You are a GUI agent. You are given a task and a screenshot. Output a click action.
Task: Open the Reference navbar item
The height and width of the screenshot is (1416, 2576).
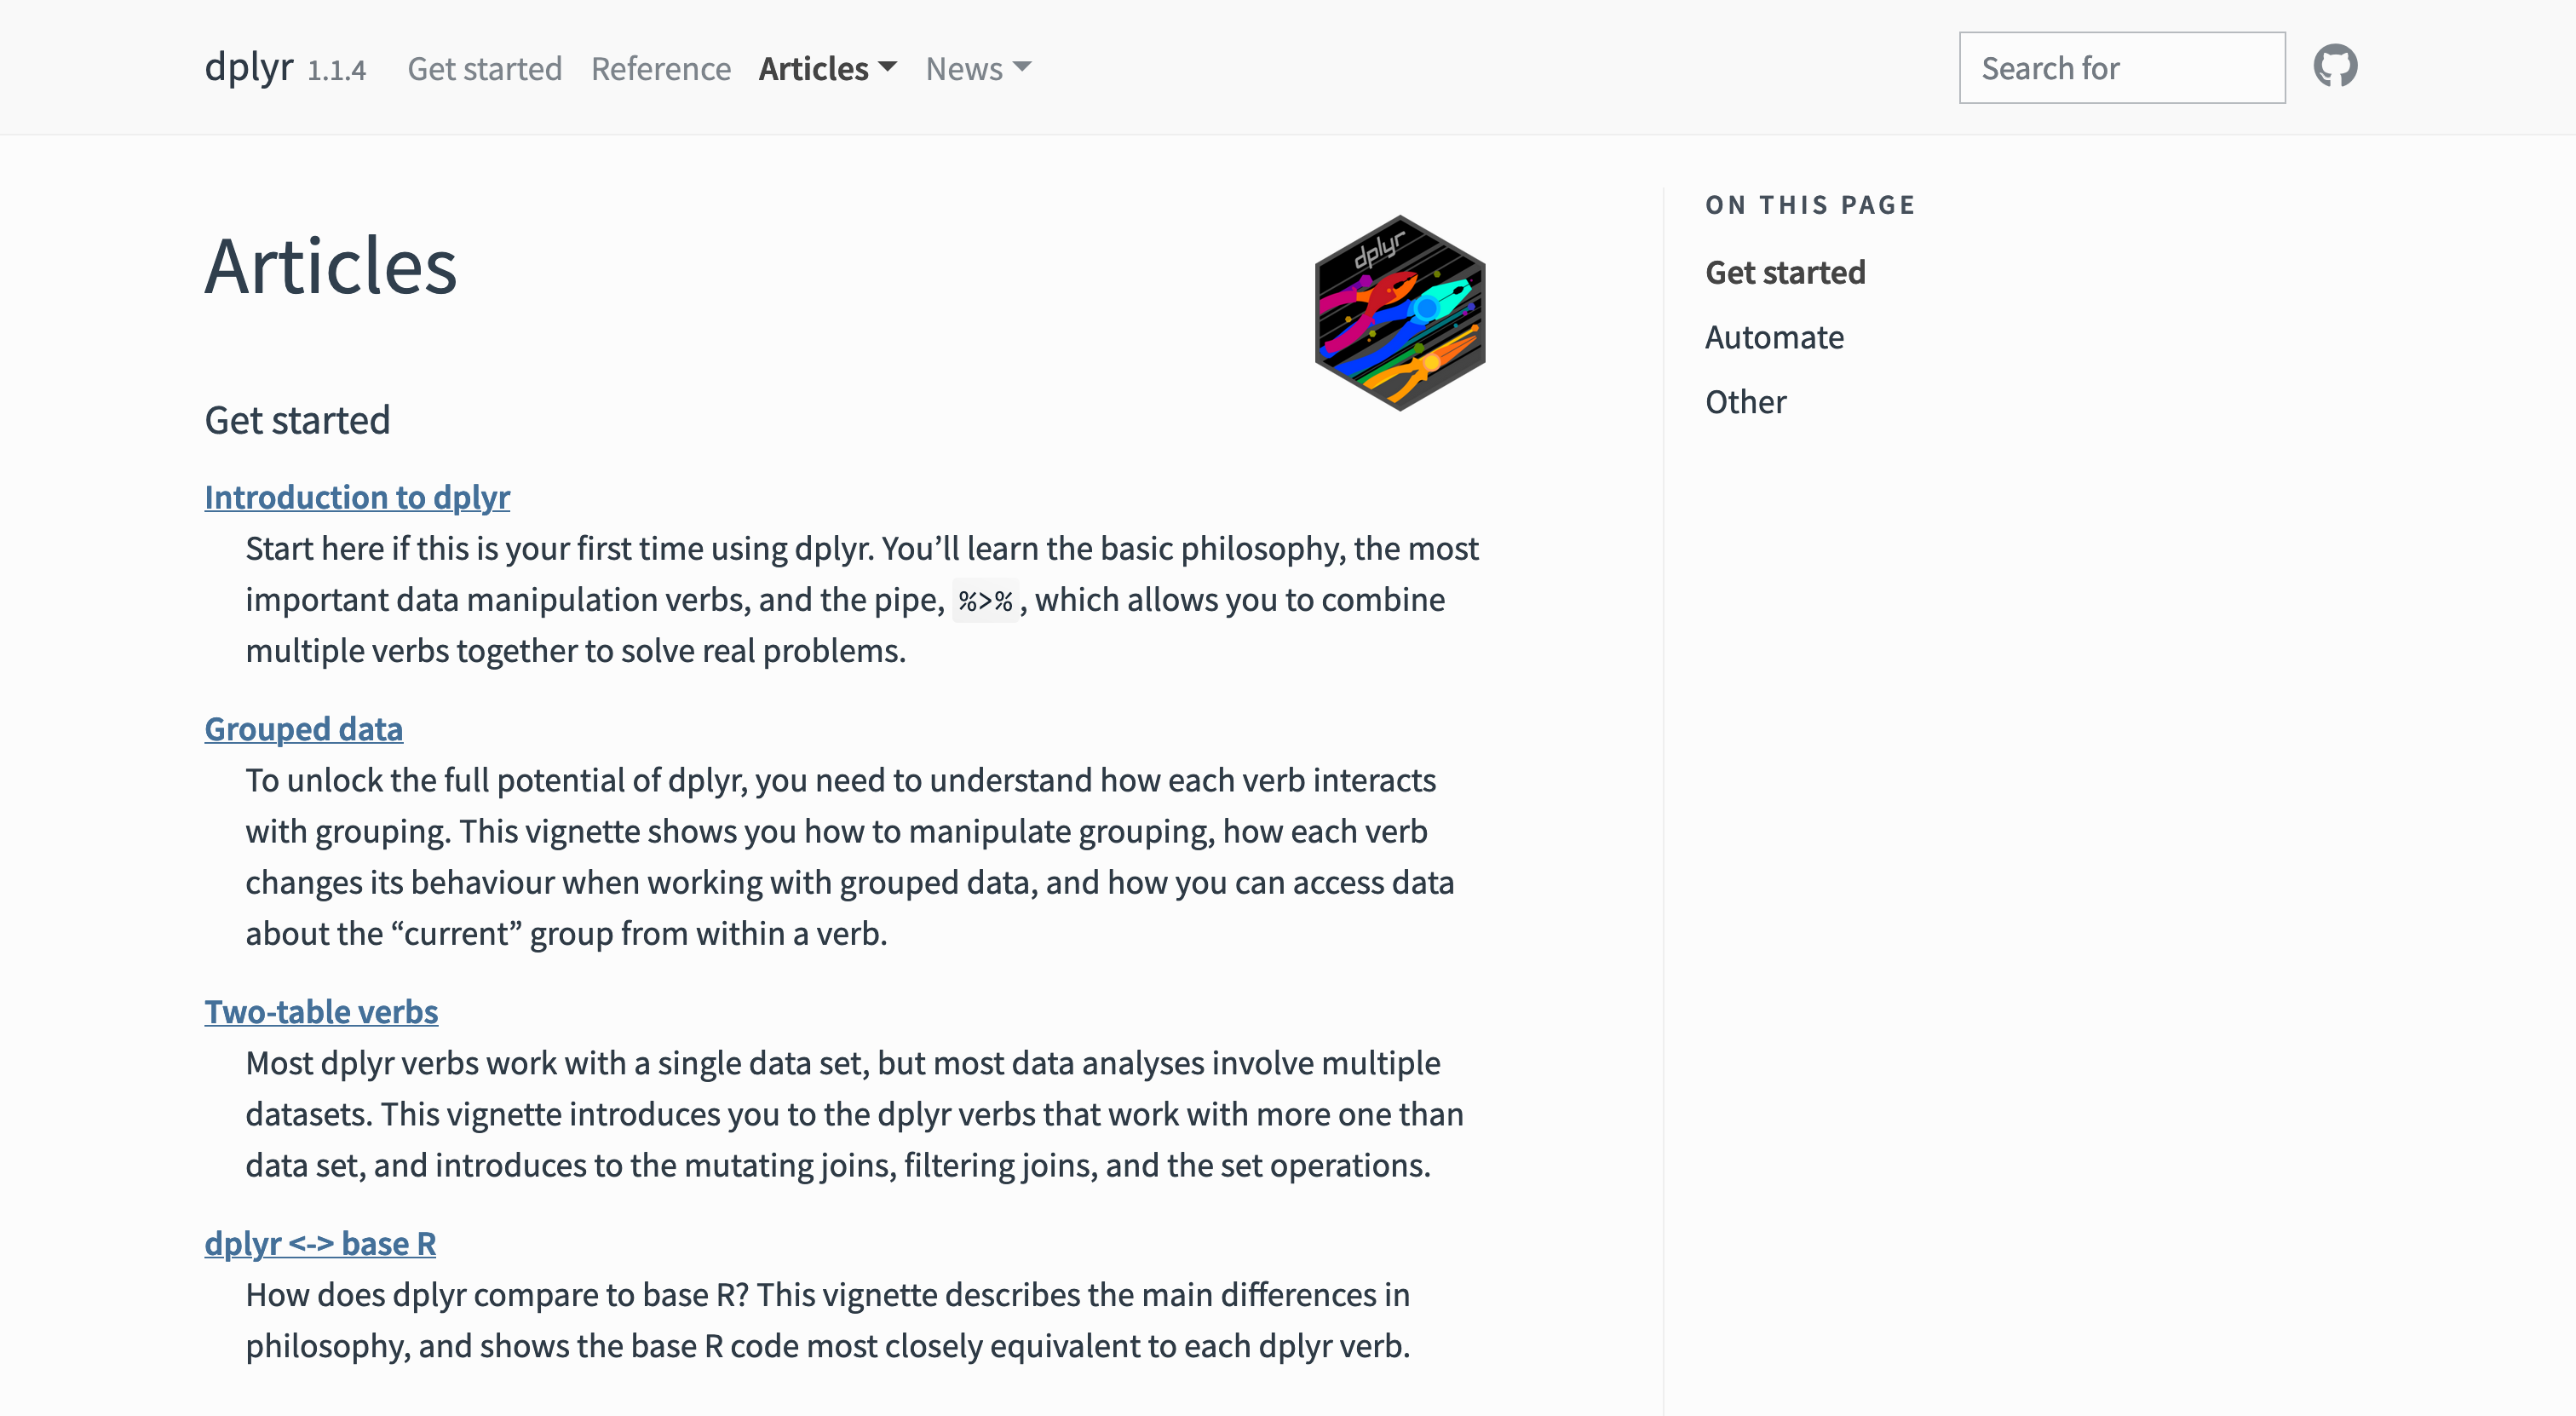(x=661, y=68)
